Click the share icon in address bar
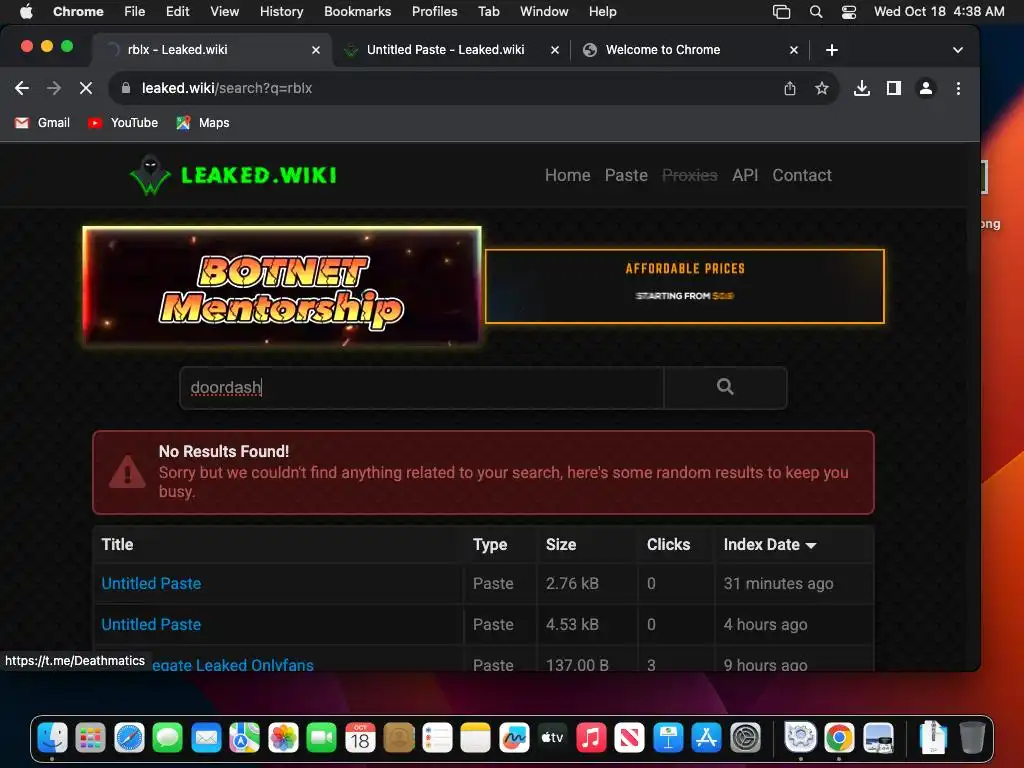The image size is (1024, 768). [x=790, y=88]
